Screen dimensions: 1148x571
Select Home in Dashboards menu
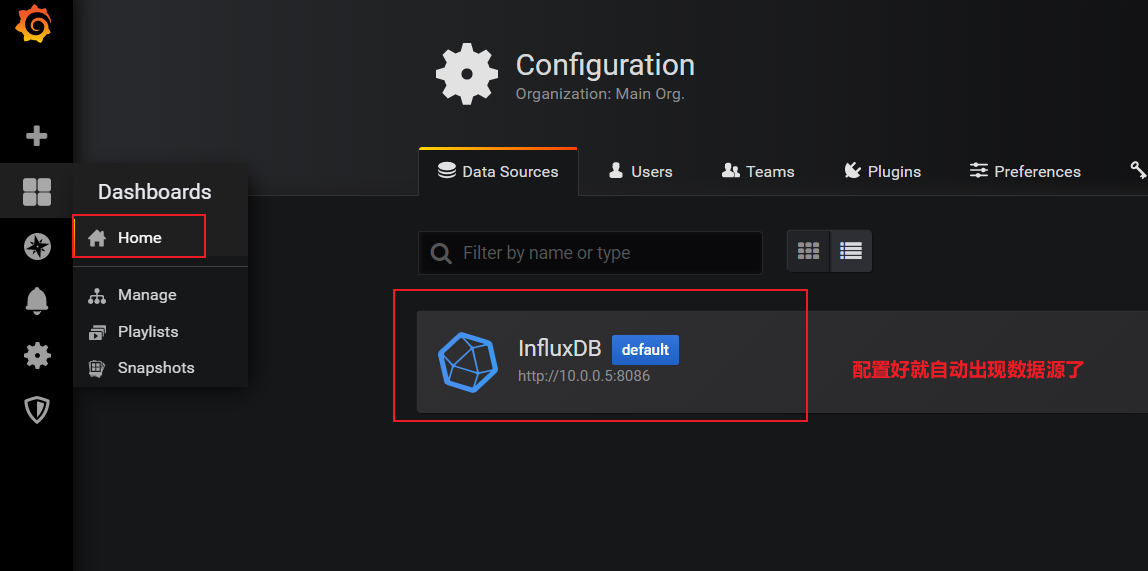coord(139,238)
